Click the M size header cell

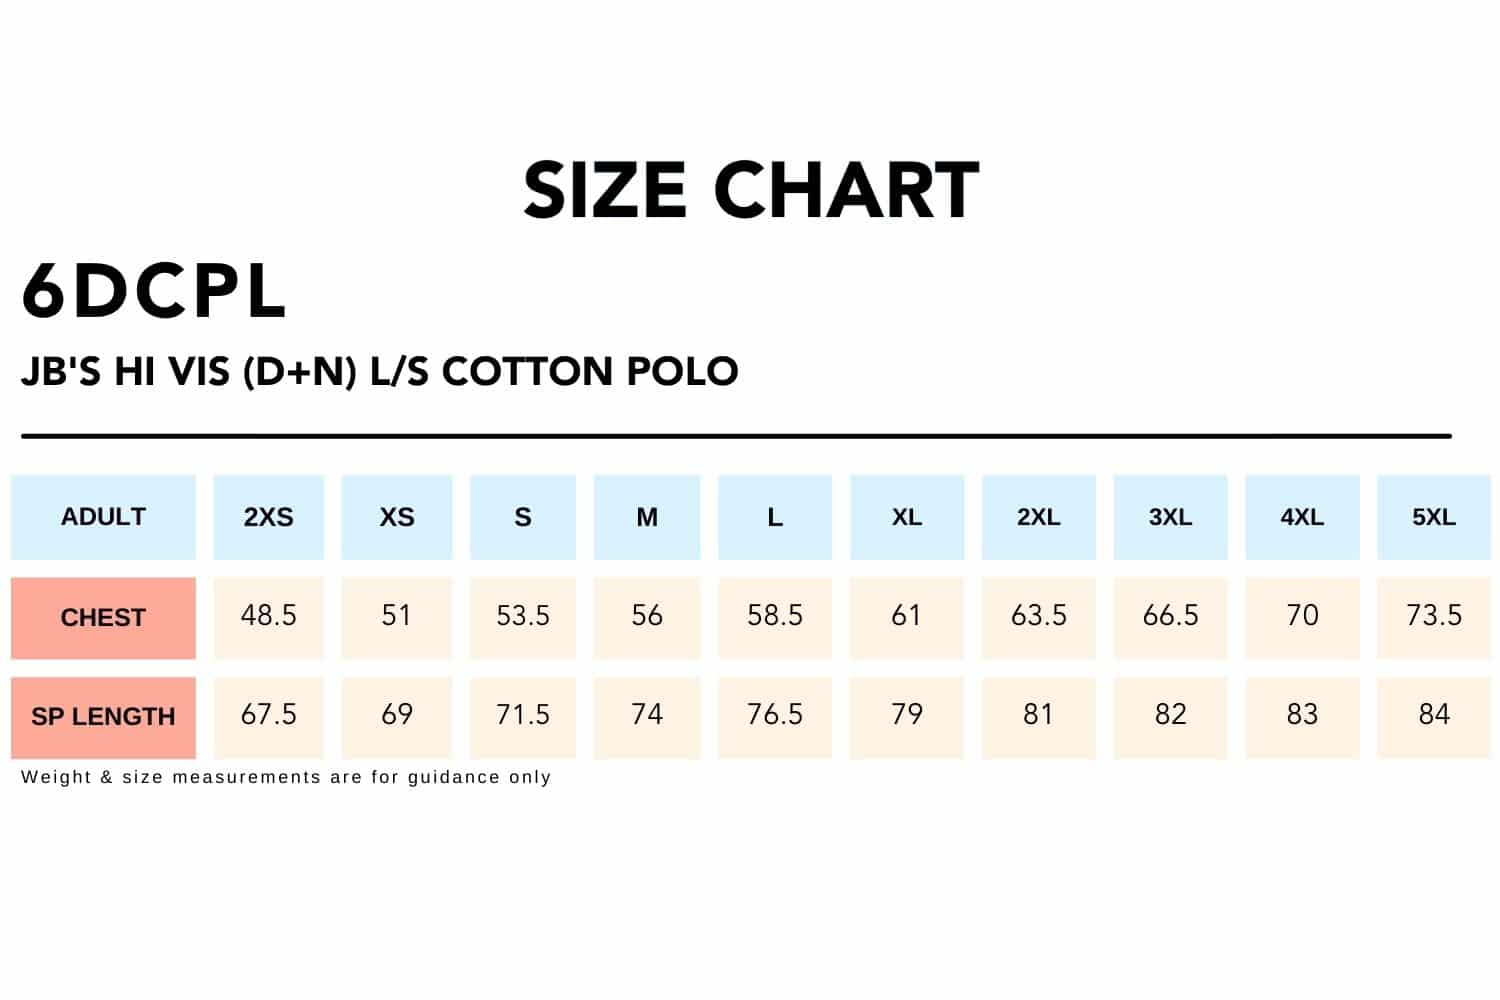[647, 517]
